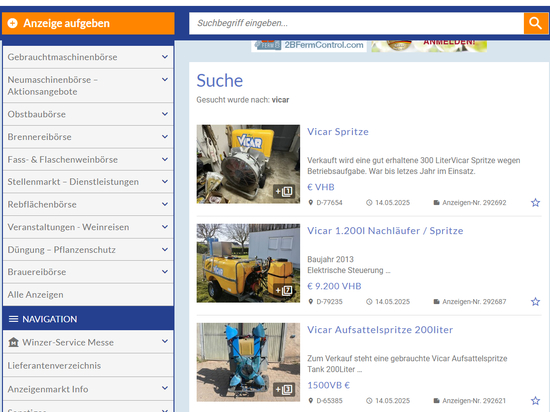The height and width of the screenshot is (412, 550).
Task: Click the 2BFermControl.com banner ad
Action: pos(309,46)
